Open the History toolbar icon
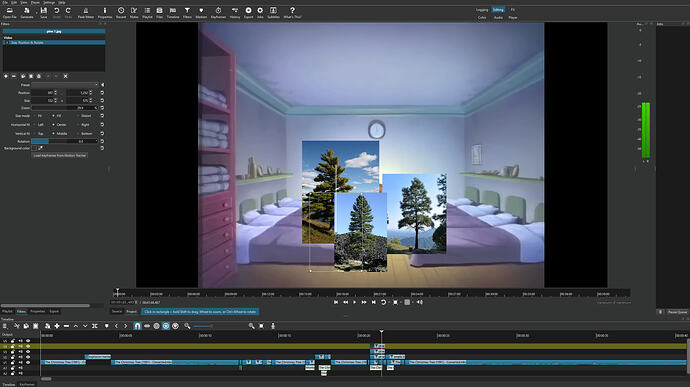Viewport: 690px width, 387px height. coord(235,12)
